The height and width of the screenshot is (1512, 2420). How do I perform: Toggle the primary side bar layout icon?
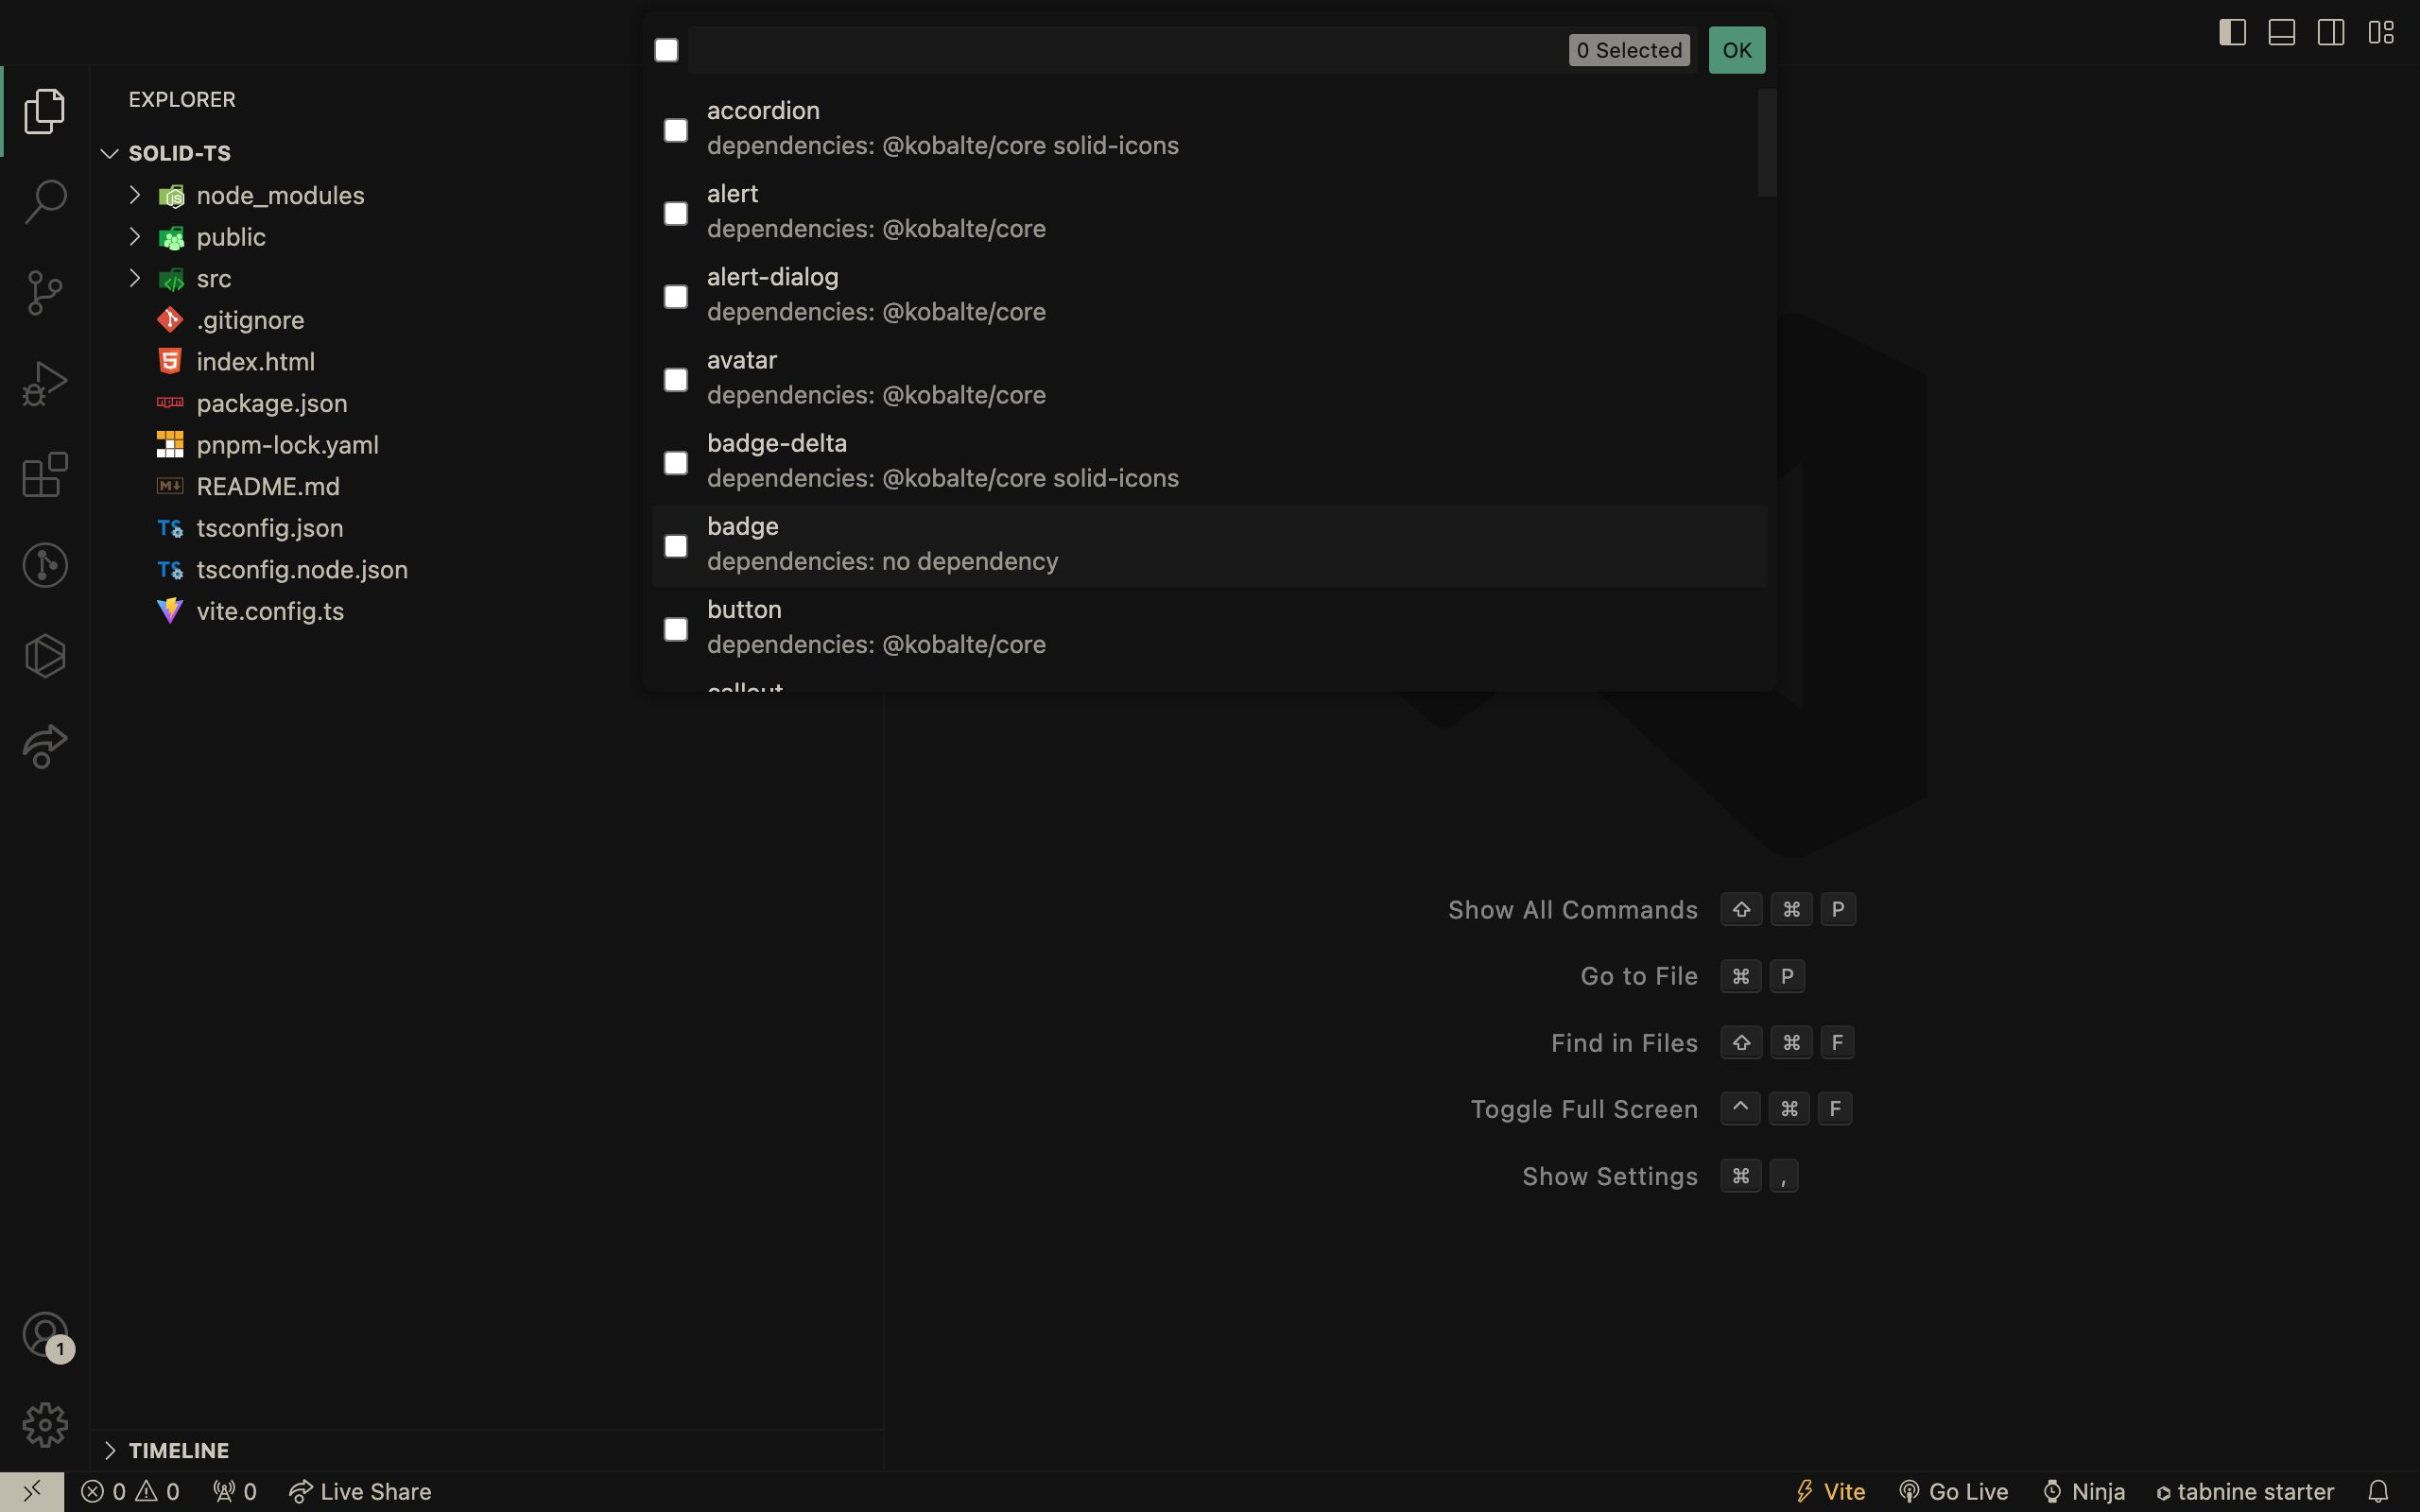[2232, 32]
